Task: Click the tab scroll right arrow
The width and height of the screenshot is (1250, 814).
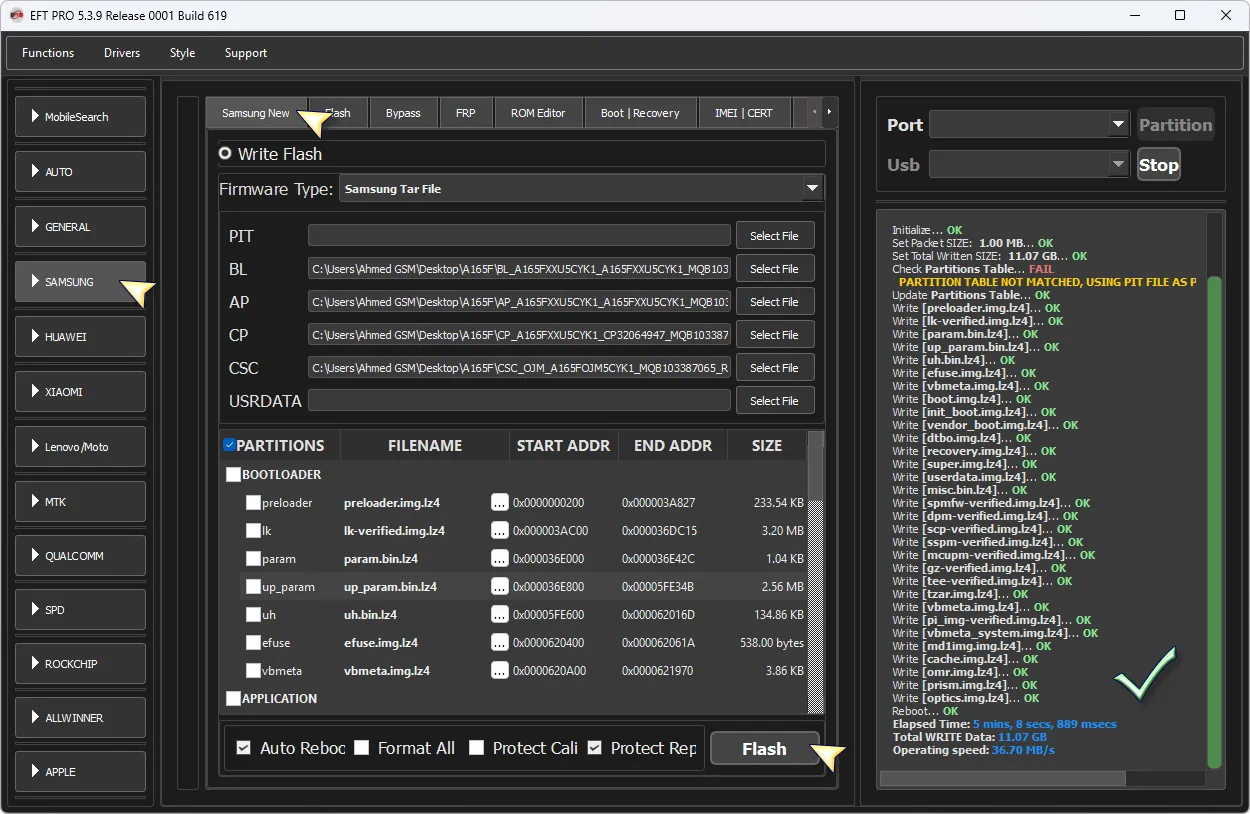Action: tap(829, 112)
